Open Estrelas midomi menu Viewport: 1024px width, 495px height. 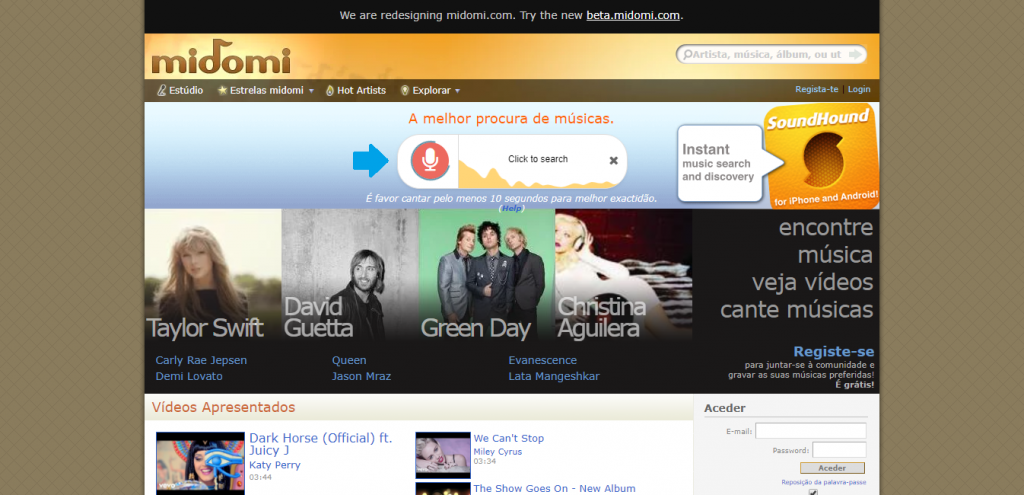[266, 91]
